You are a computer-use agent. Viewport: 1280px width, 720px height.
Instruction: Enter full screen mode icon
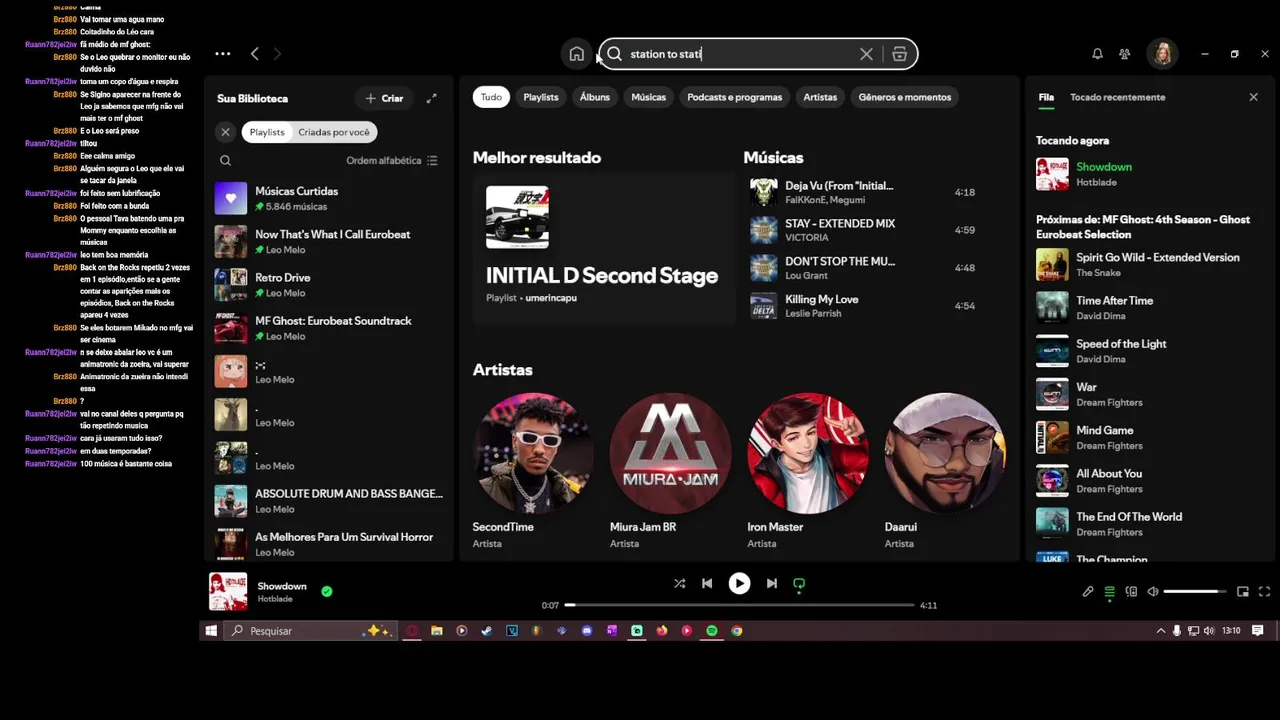point(1264,591)
